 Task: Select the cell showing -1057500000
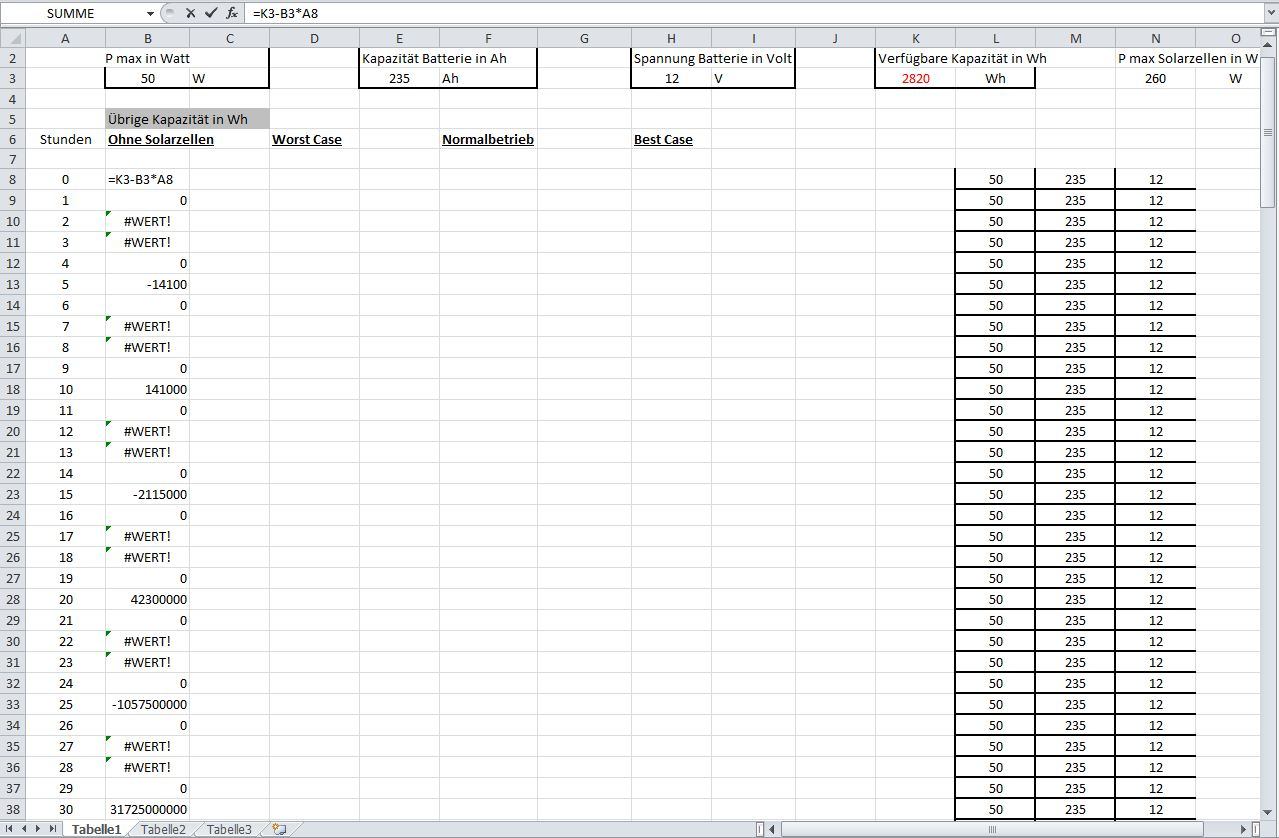[x=147, y=704]
